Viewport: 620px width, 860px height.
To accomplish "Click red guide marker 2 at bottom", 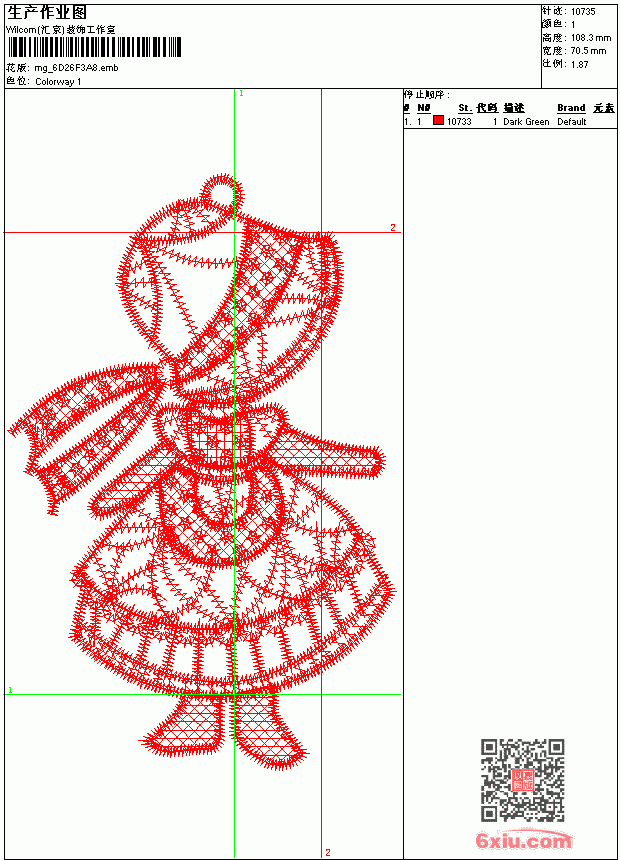I will point(328,852).
